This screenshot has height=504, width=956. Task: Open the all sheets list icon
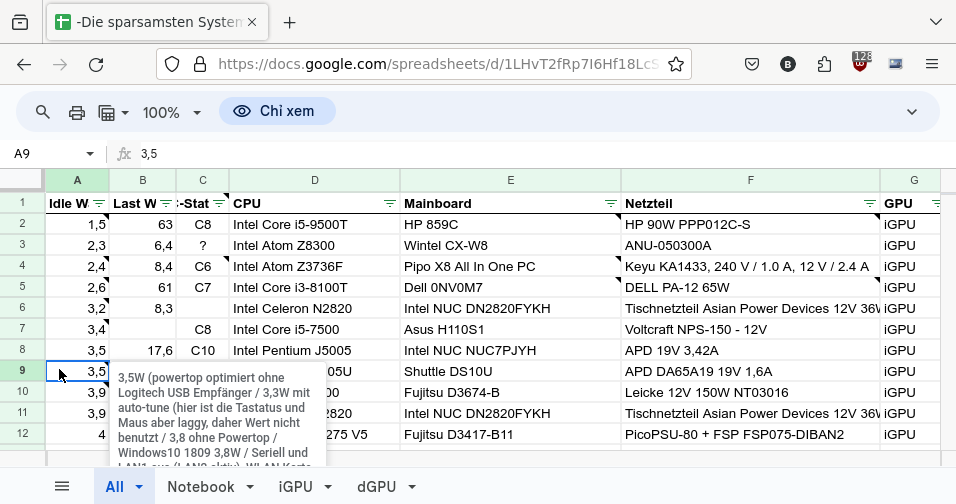(x=62, y=487)
